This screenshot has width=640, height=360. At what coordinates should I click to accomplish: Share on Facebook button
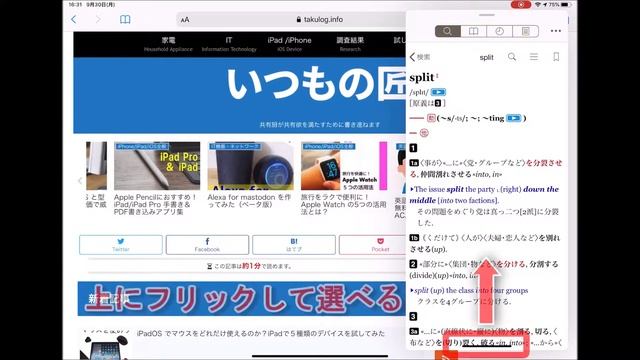[207, 244]
